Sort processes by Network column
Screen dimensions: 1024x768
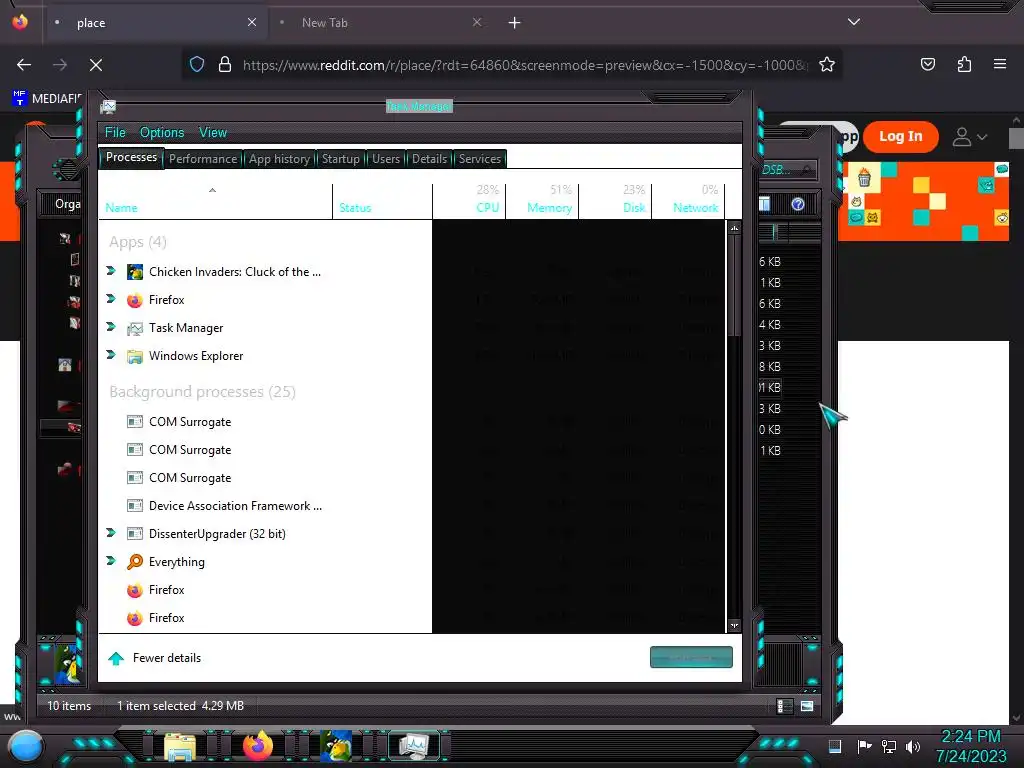click(x=688, y=201)
